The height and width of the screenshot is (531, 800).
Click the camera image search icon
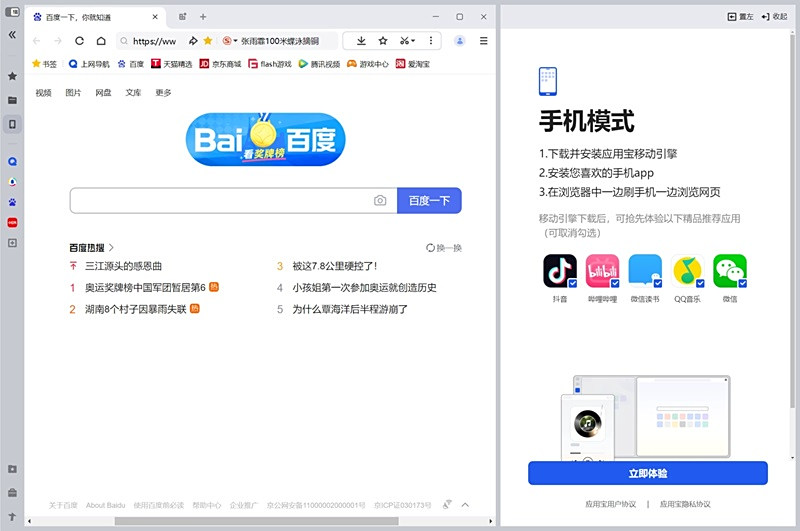point(380,201)
